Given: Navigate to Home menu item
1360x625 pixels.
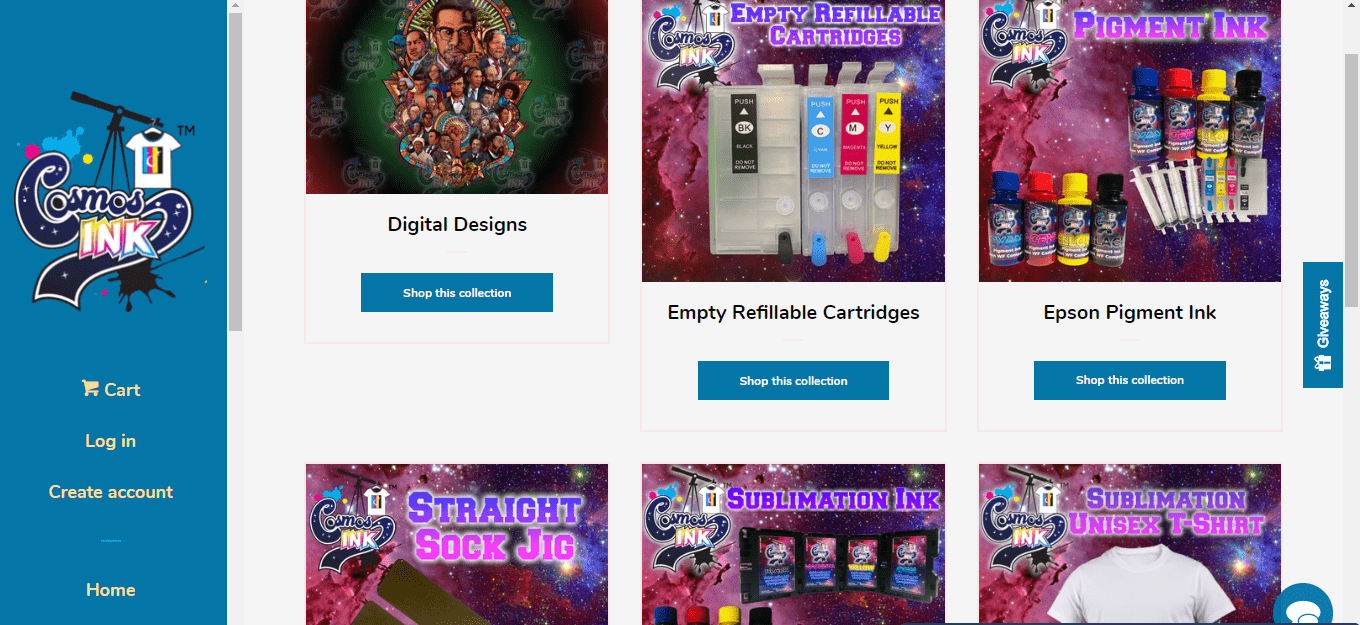Looking at the screenshot, I should click(x=111, y=590).
